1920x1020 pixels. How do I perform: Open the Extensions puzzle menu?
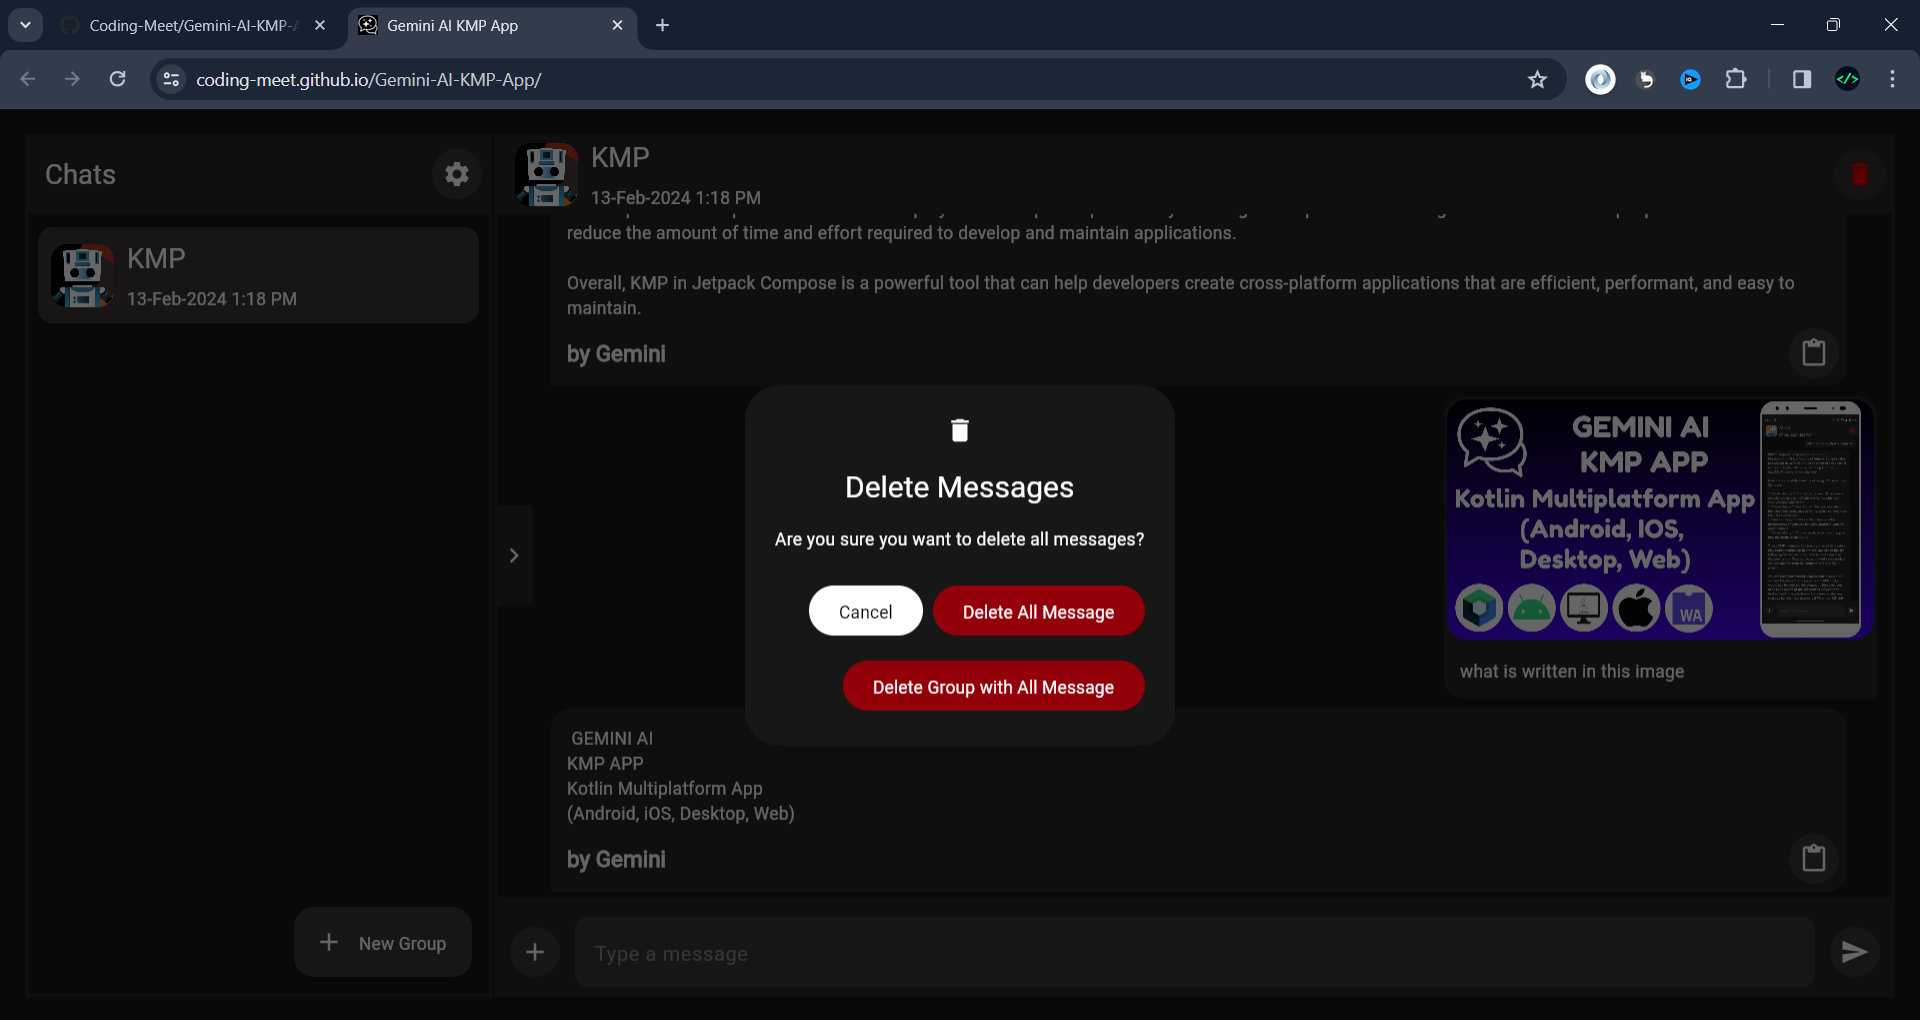pos(1736,79)
